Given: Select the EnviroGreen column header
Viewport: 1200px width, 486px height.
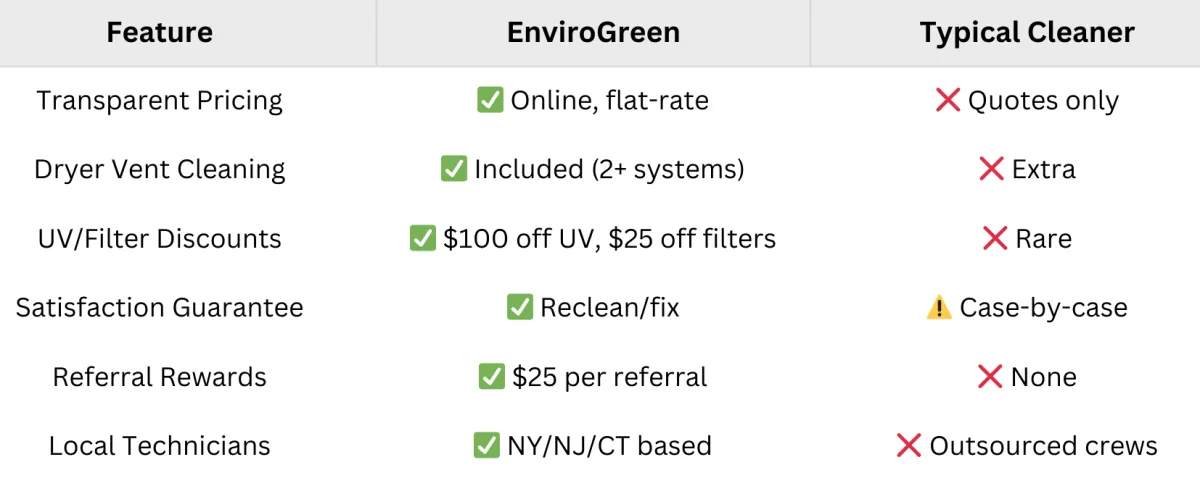Looking at the screenshot, I should click(x=594, y=33).
